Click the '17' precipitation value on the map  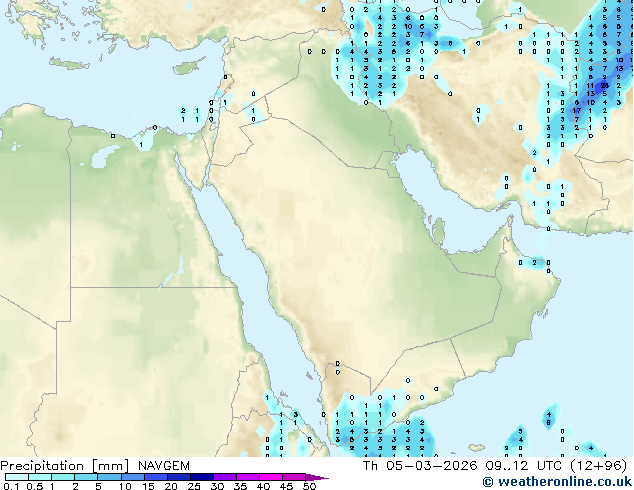point(577,110)
